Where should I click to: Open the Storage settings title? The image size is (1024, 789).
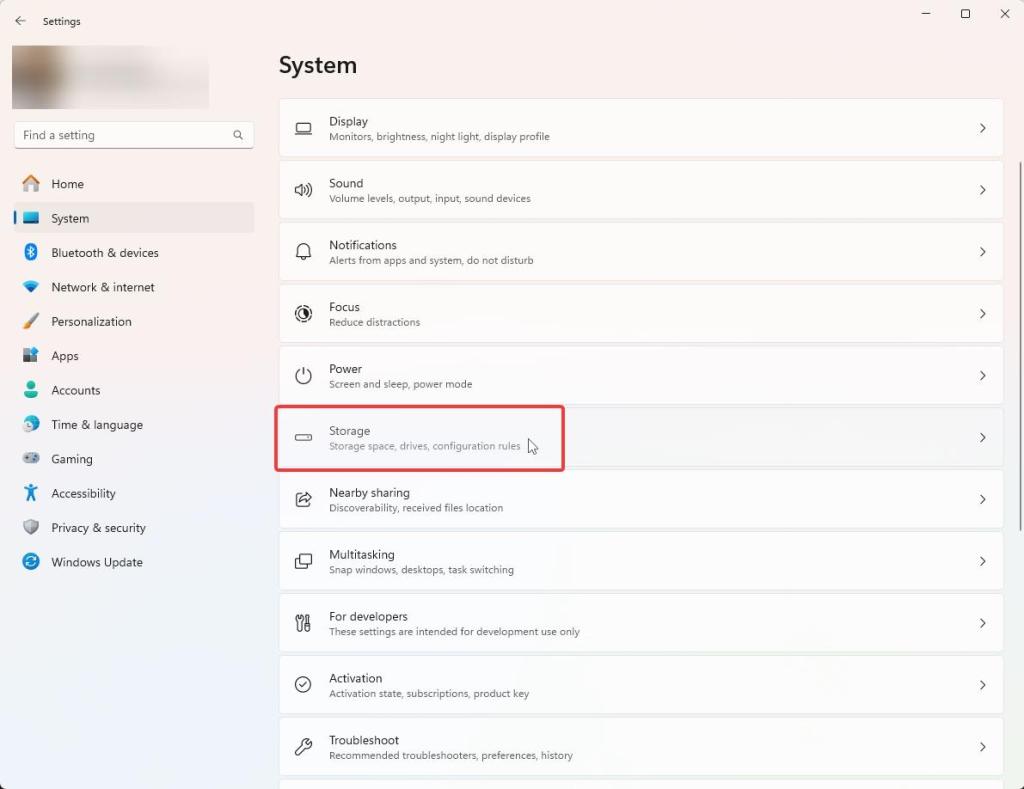click(x=349, y=431)
